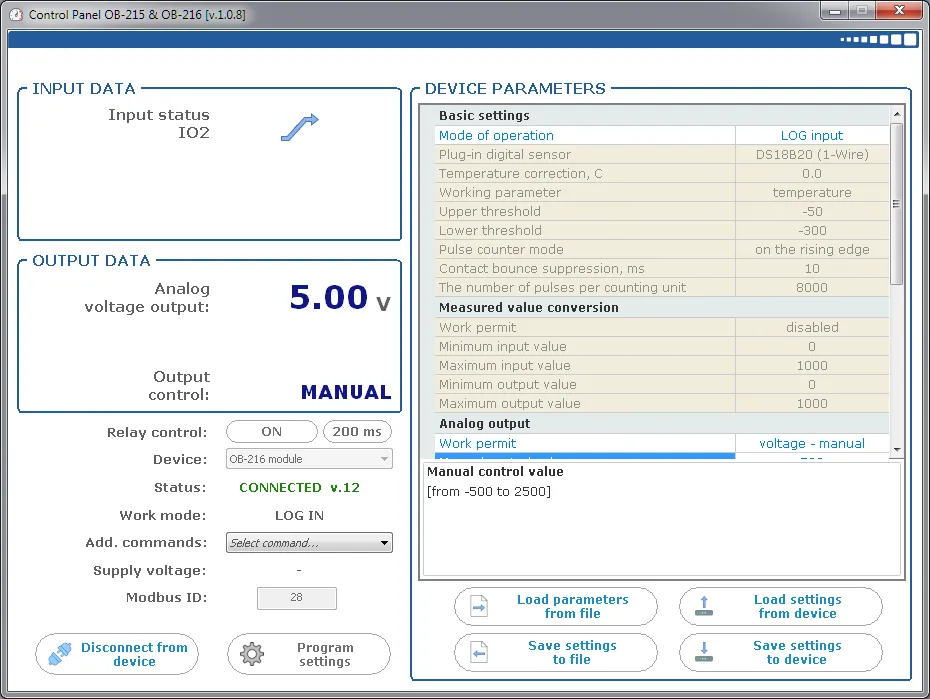Click the file arrow icon on Load parameters
The image size is (930, 699).
point(479,606)
